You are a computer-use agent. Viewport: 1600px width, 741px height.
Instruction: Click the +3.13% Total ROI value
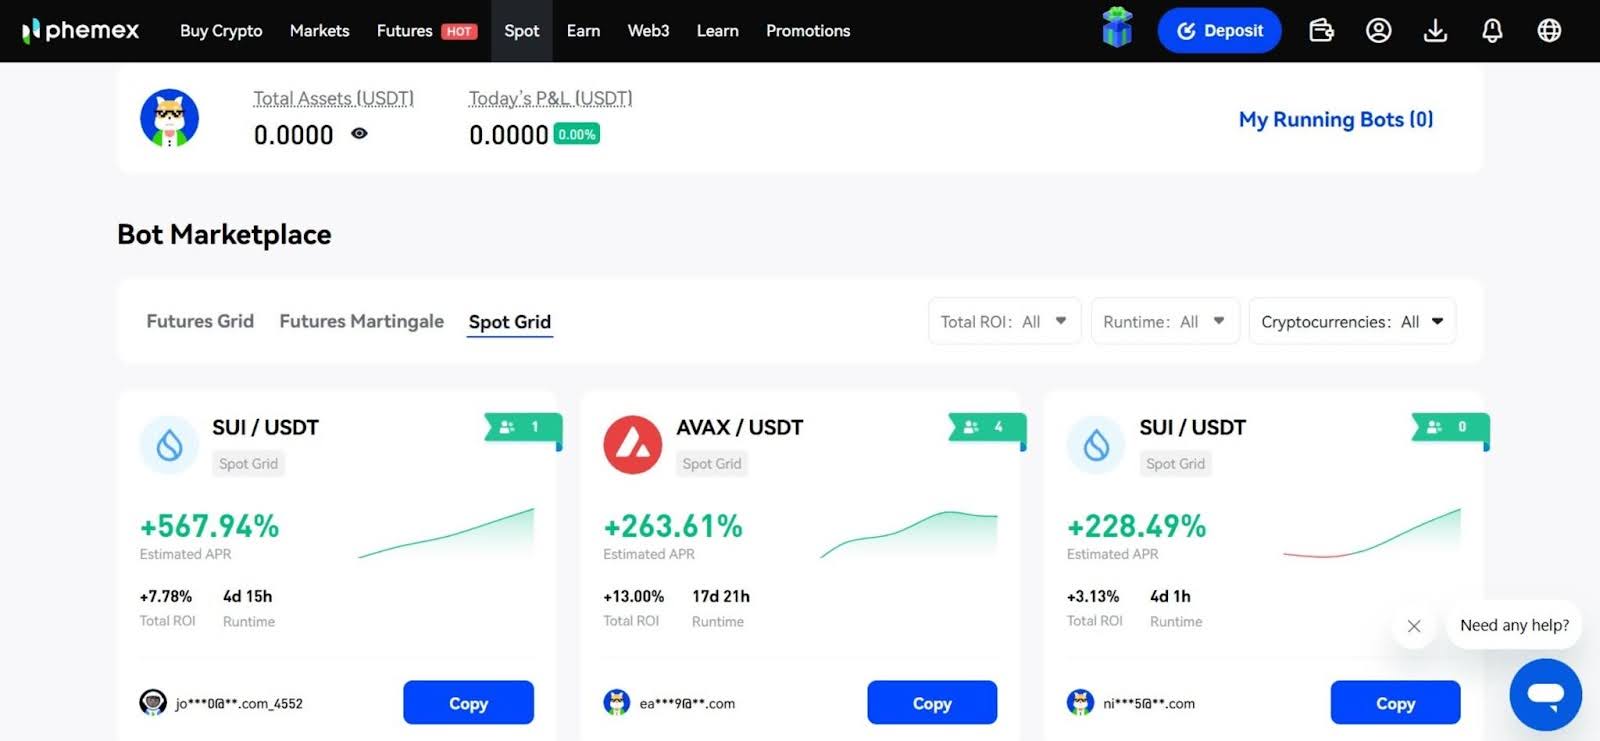coord(1093,596)
